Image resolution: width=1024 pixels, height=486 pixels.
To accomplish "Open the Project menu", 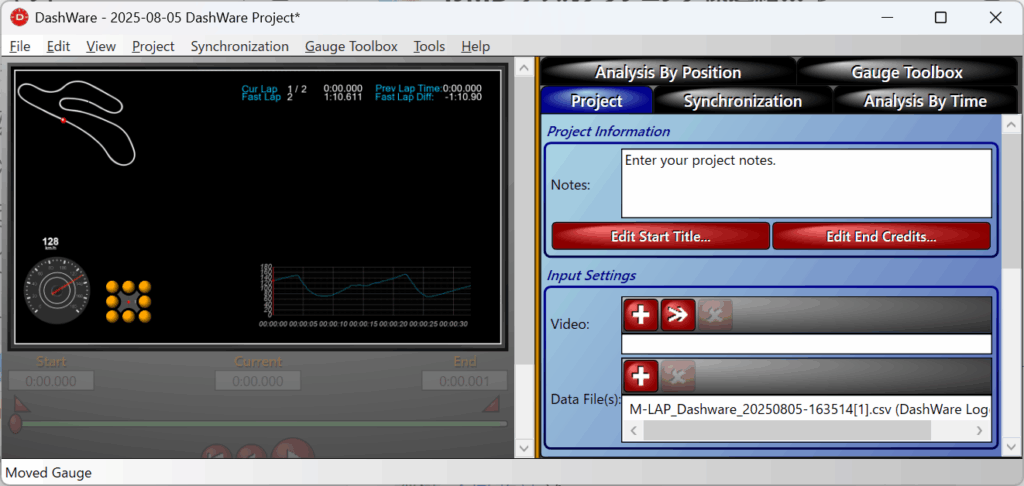I will click(153, 46).
